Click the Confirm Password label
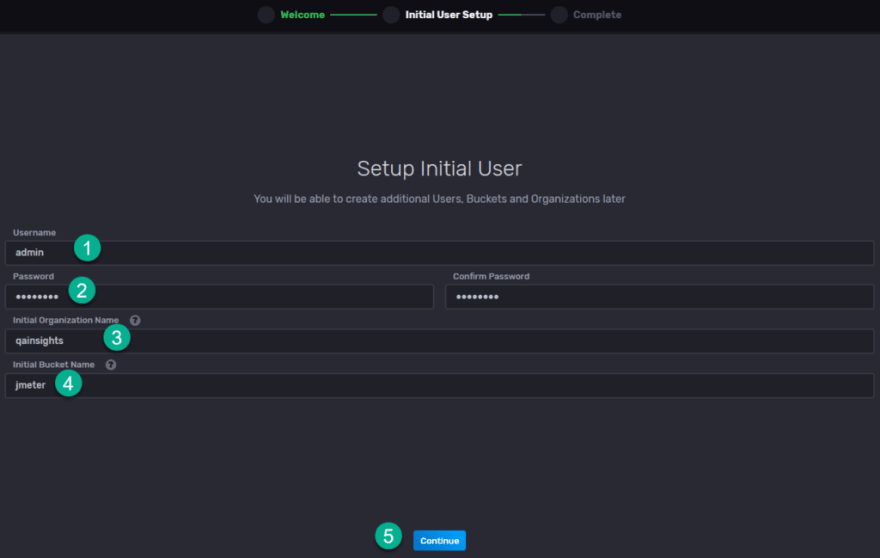This screenshot has width=880, height=558. 491,276
